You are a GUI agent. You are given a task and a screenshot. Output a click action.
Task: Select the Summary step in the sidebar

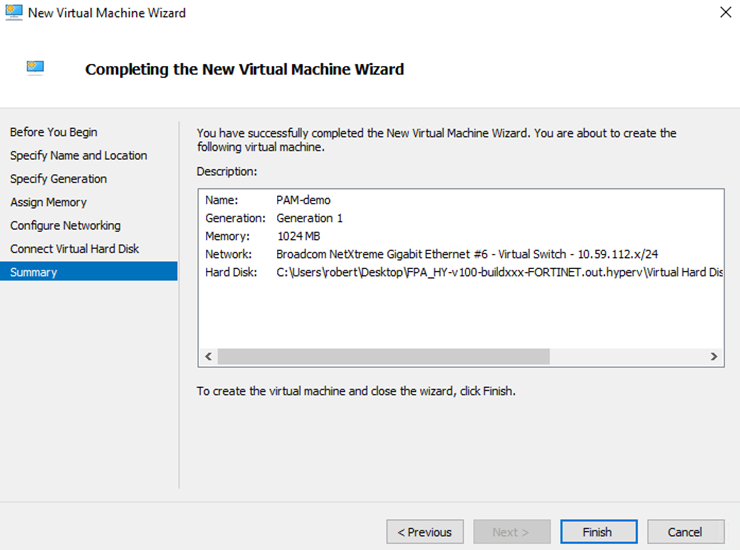click(34, 272)
